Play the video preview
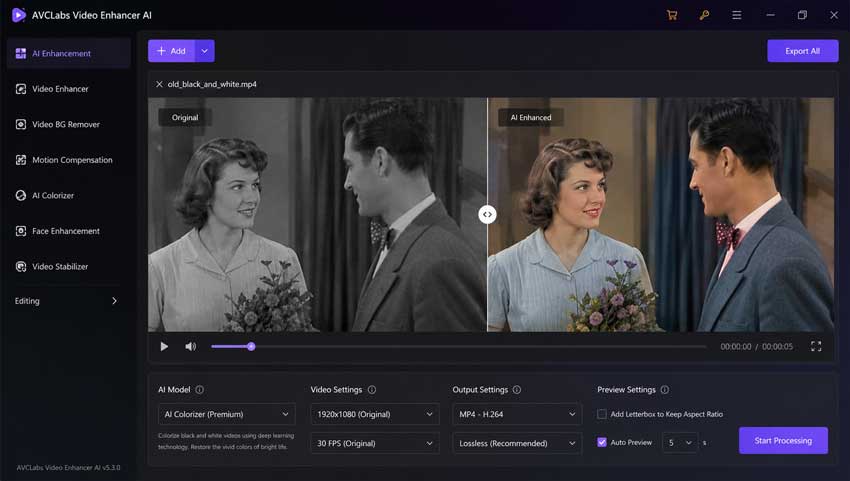The width and height of the screenshot is (850, 481). click(x=164, y=347)
